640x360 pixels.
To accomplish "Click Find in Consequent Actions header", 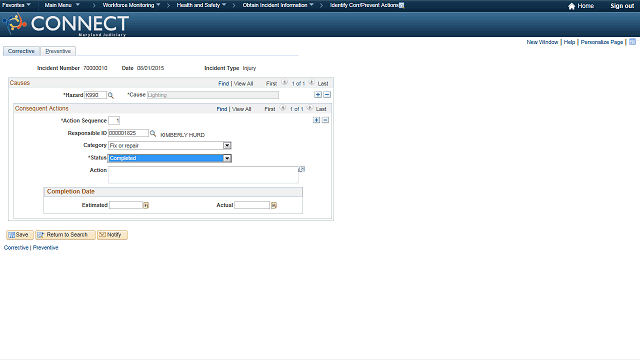I will [x=222, y=109].
